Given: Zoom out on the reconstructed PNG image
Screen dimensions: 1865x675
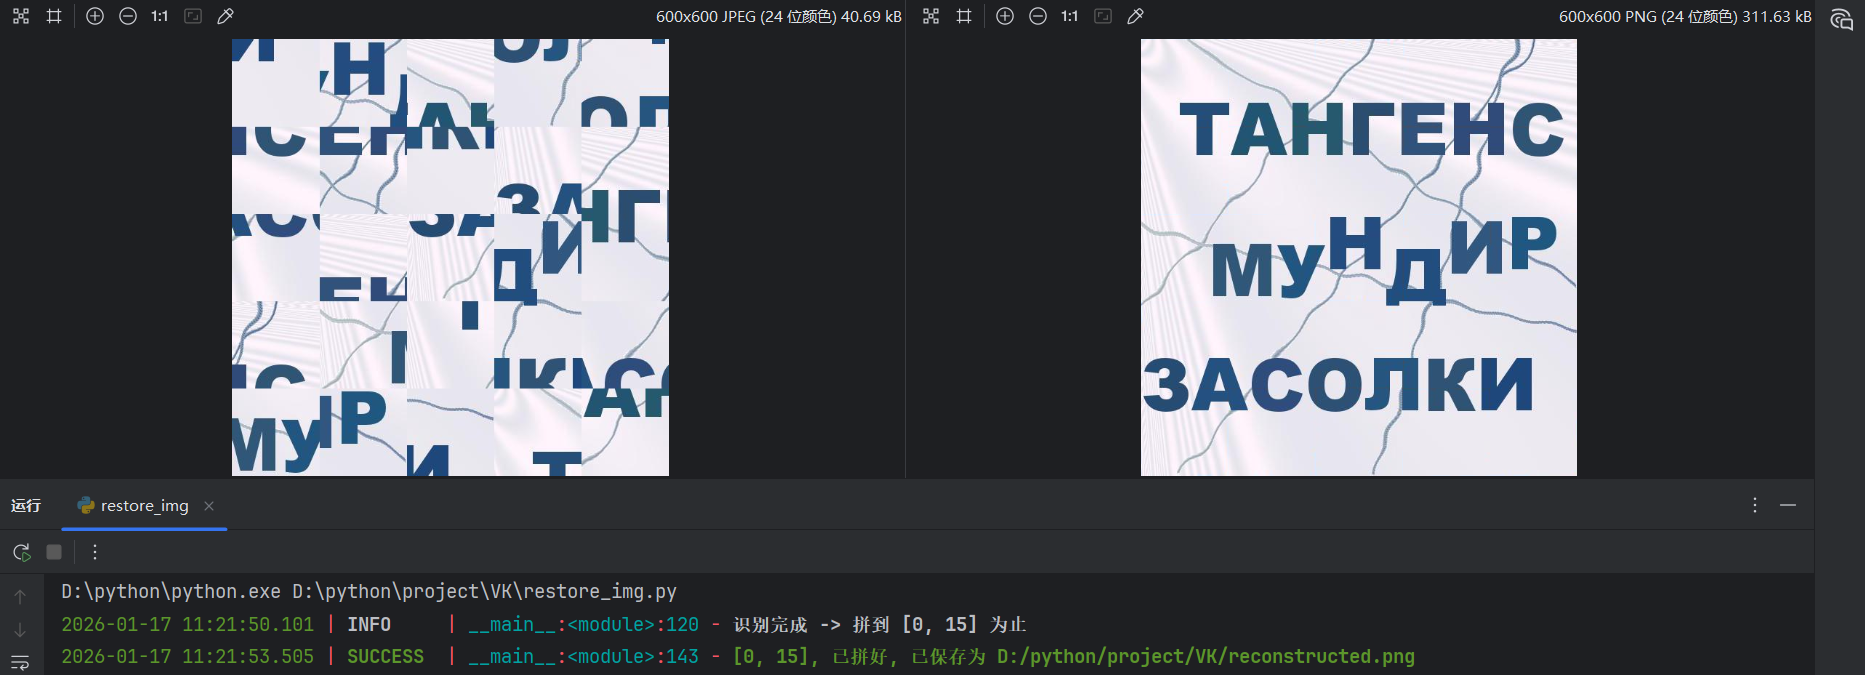Looking at the screenshot, I should click(x=1038, y=16).
